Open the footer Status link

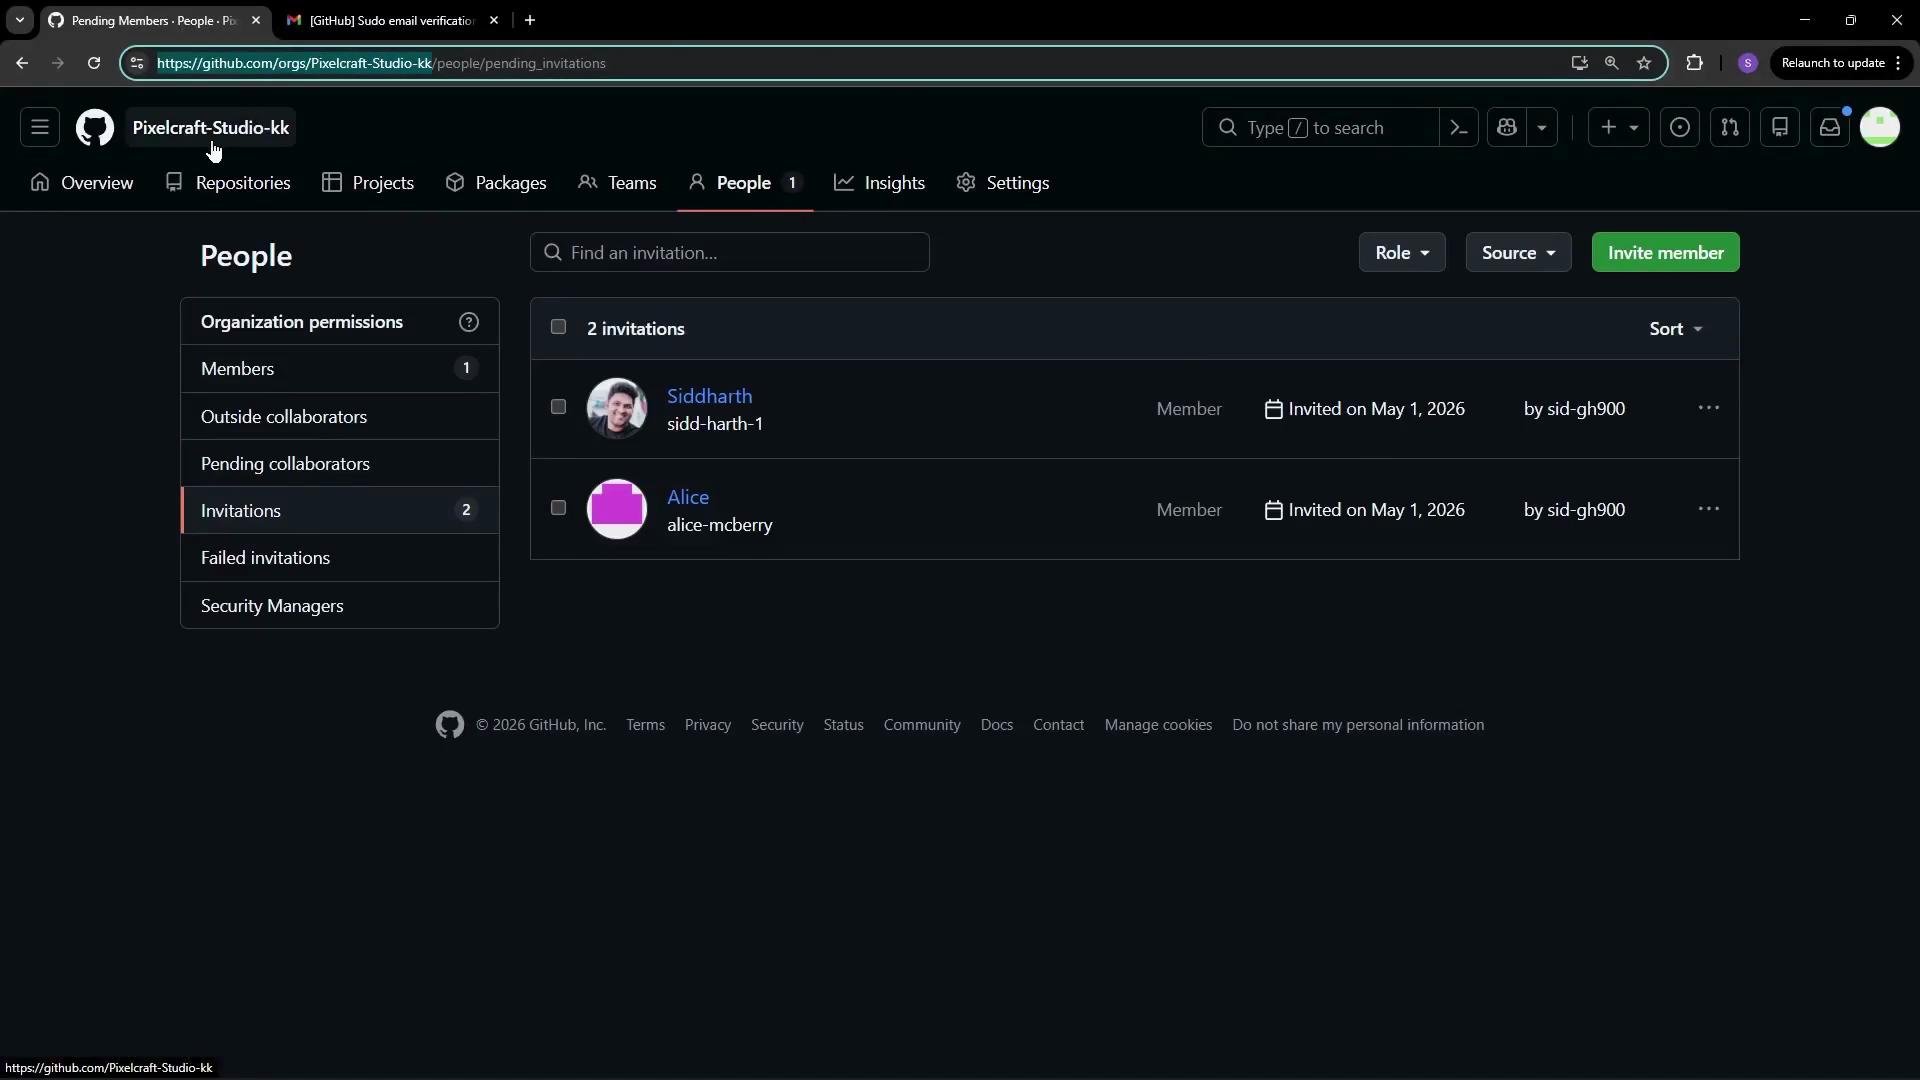pyautogui.click(x=844, y=726)
